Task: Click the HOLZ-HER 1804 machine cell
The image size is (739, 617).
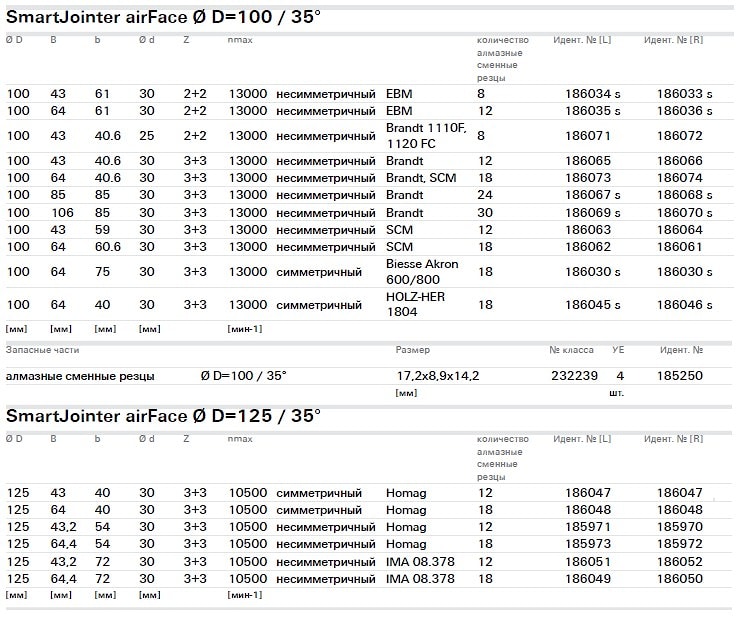Action: 416,305
